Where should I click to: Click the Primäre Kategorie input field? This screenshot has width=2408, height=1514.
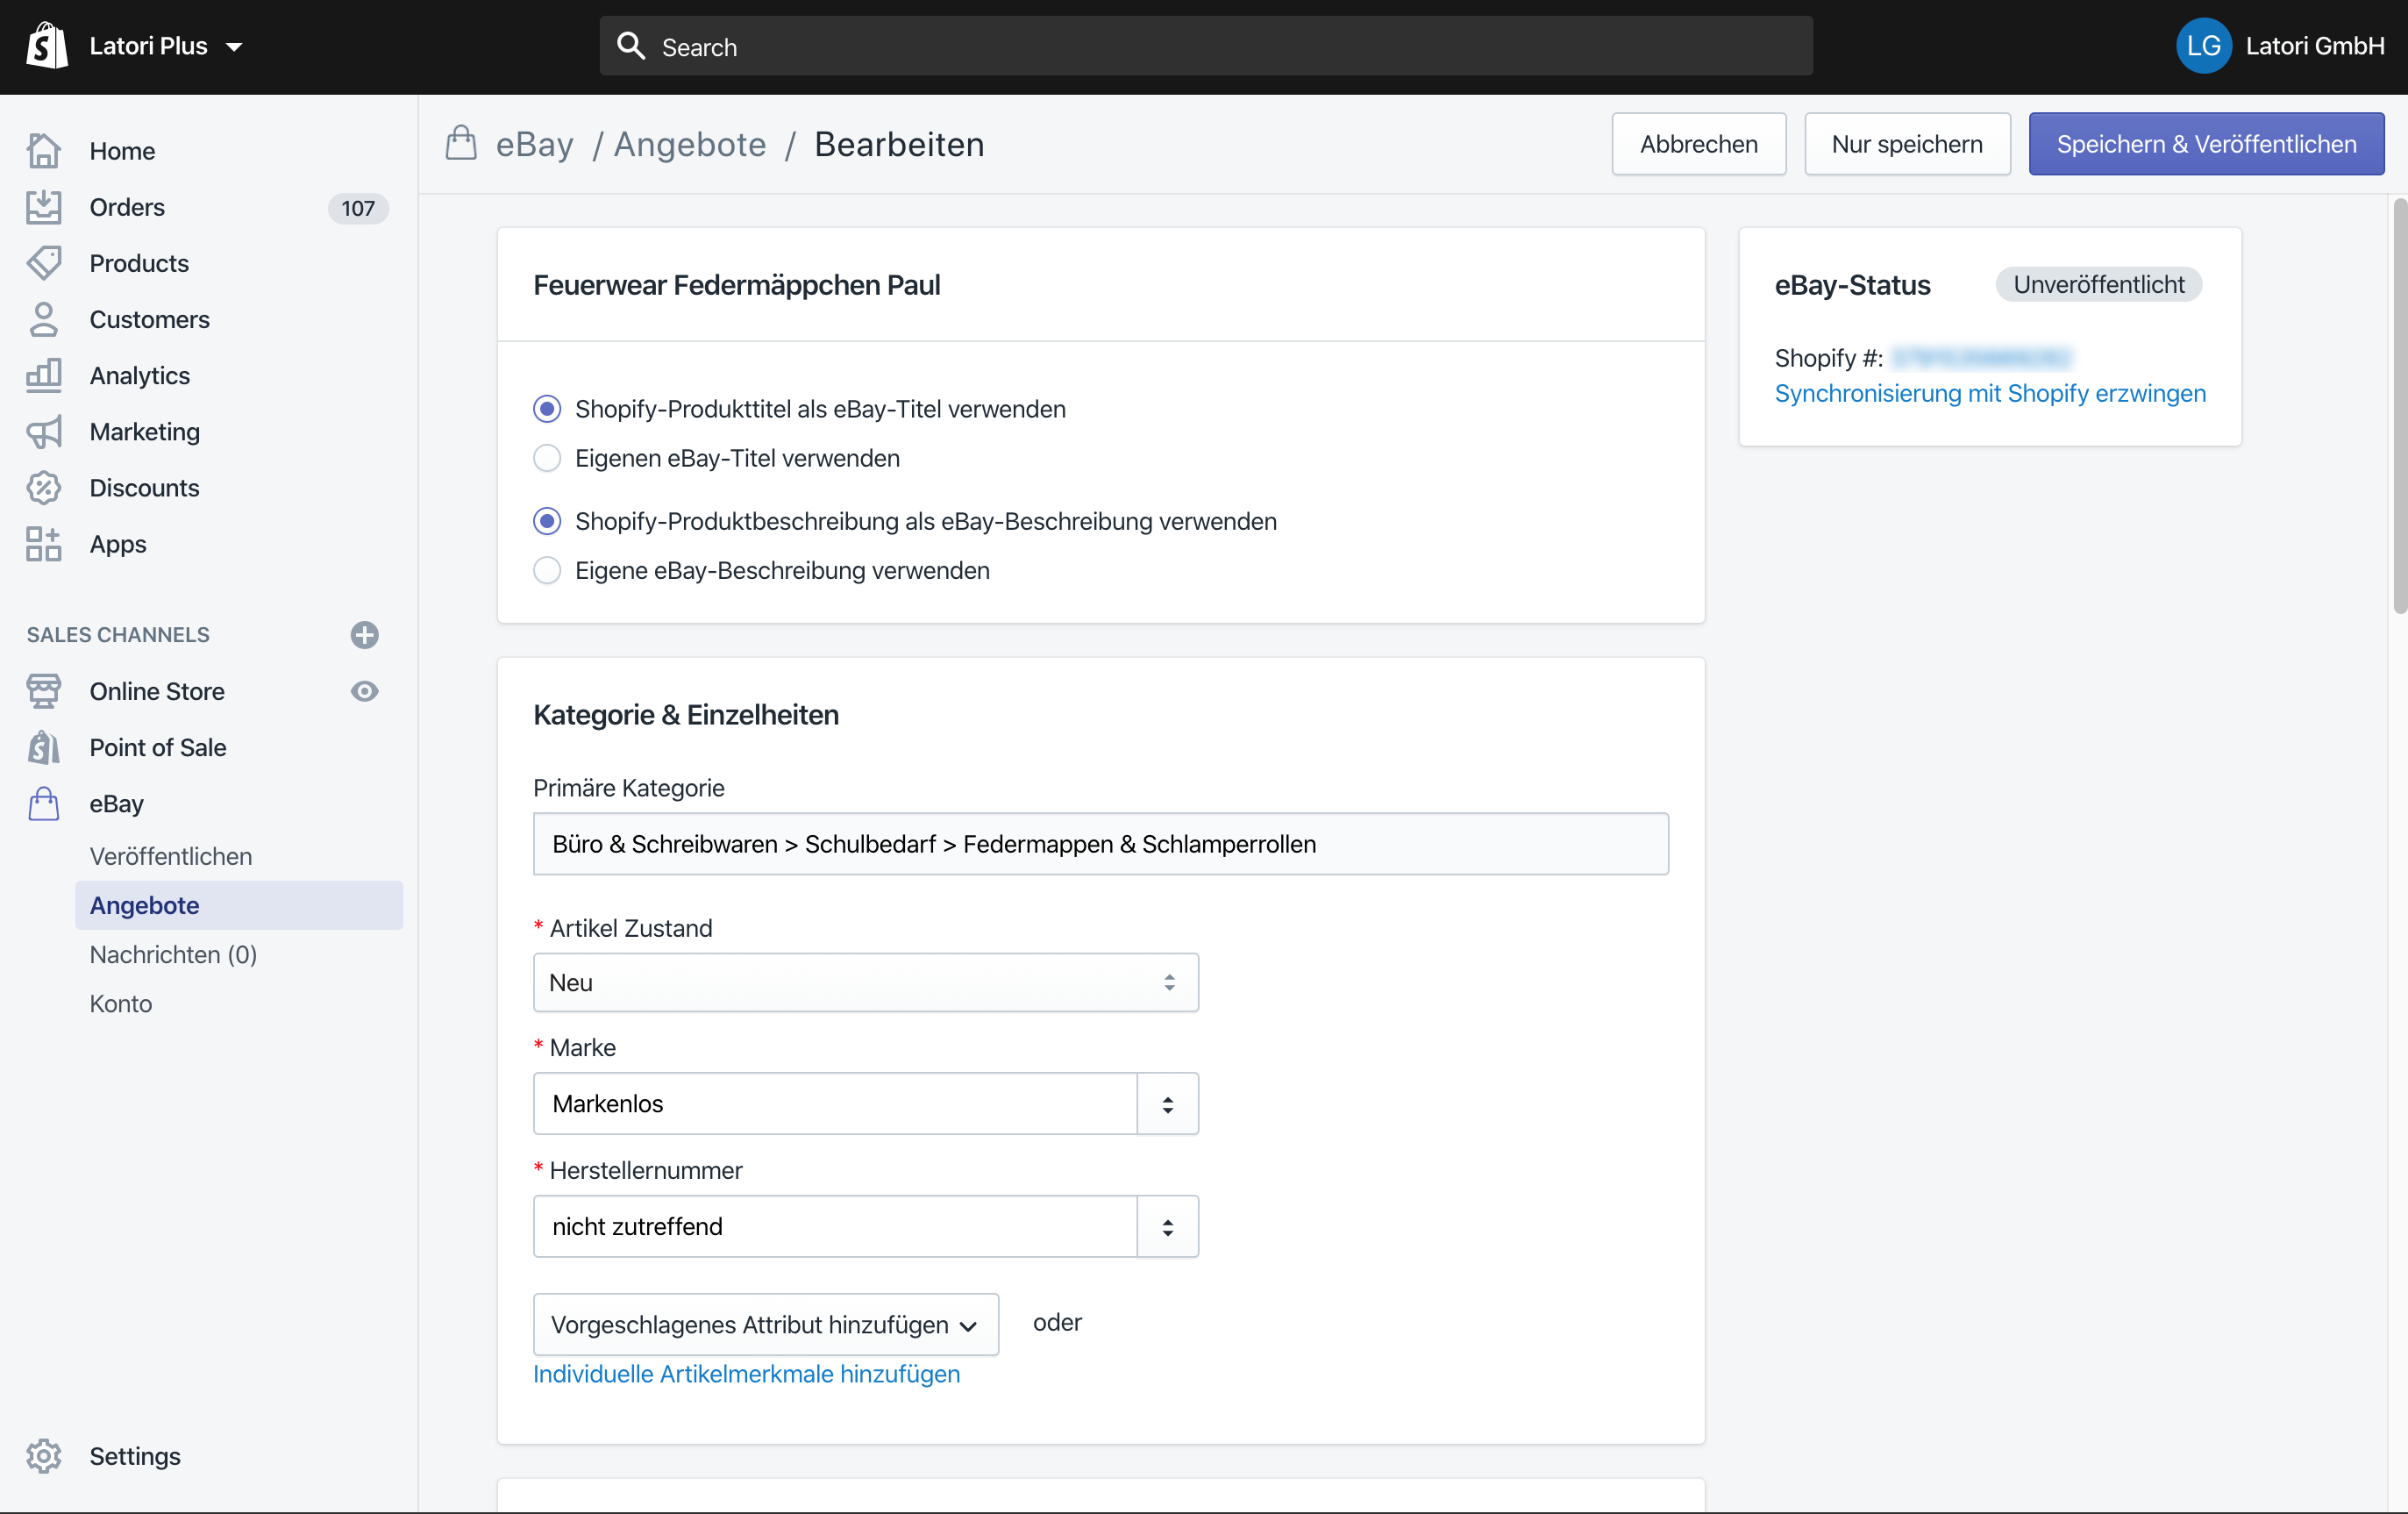point(1100,844)
